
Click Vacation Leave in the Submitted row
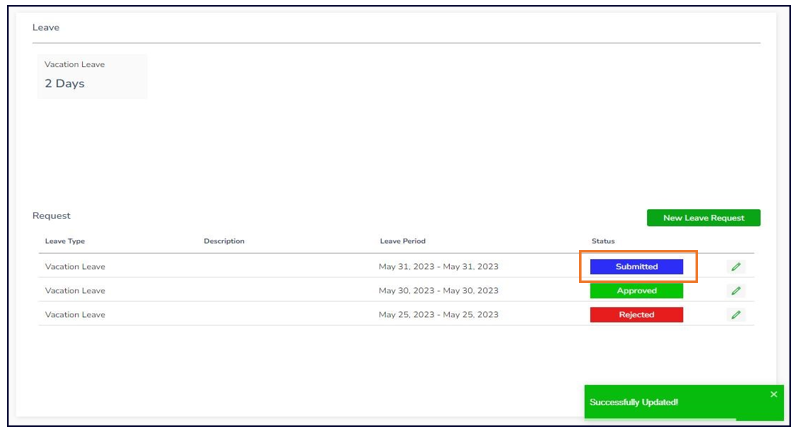click(75, 267)
